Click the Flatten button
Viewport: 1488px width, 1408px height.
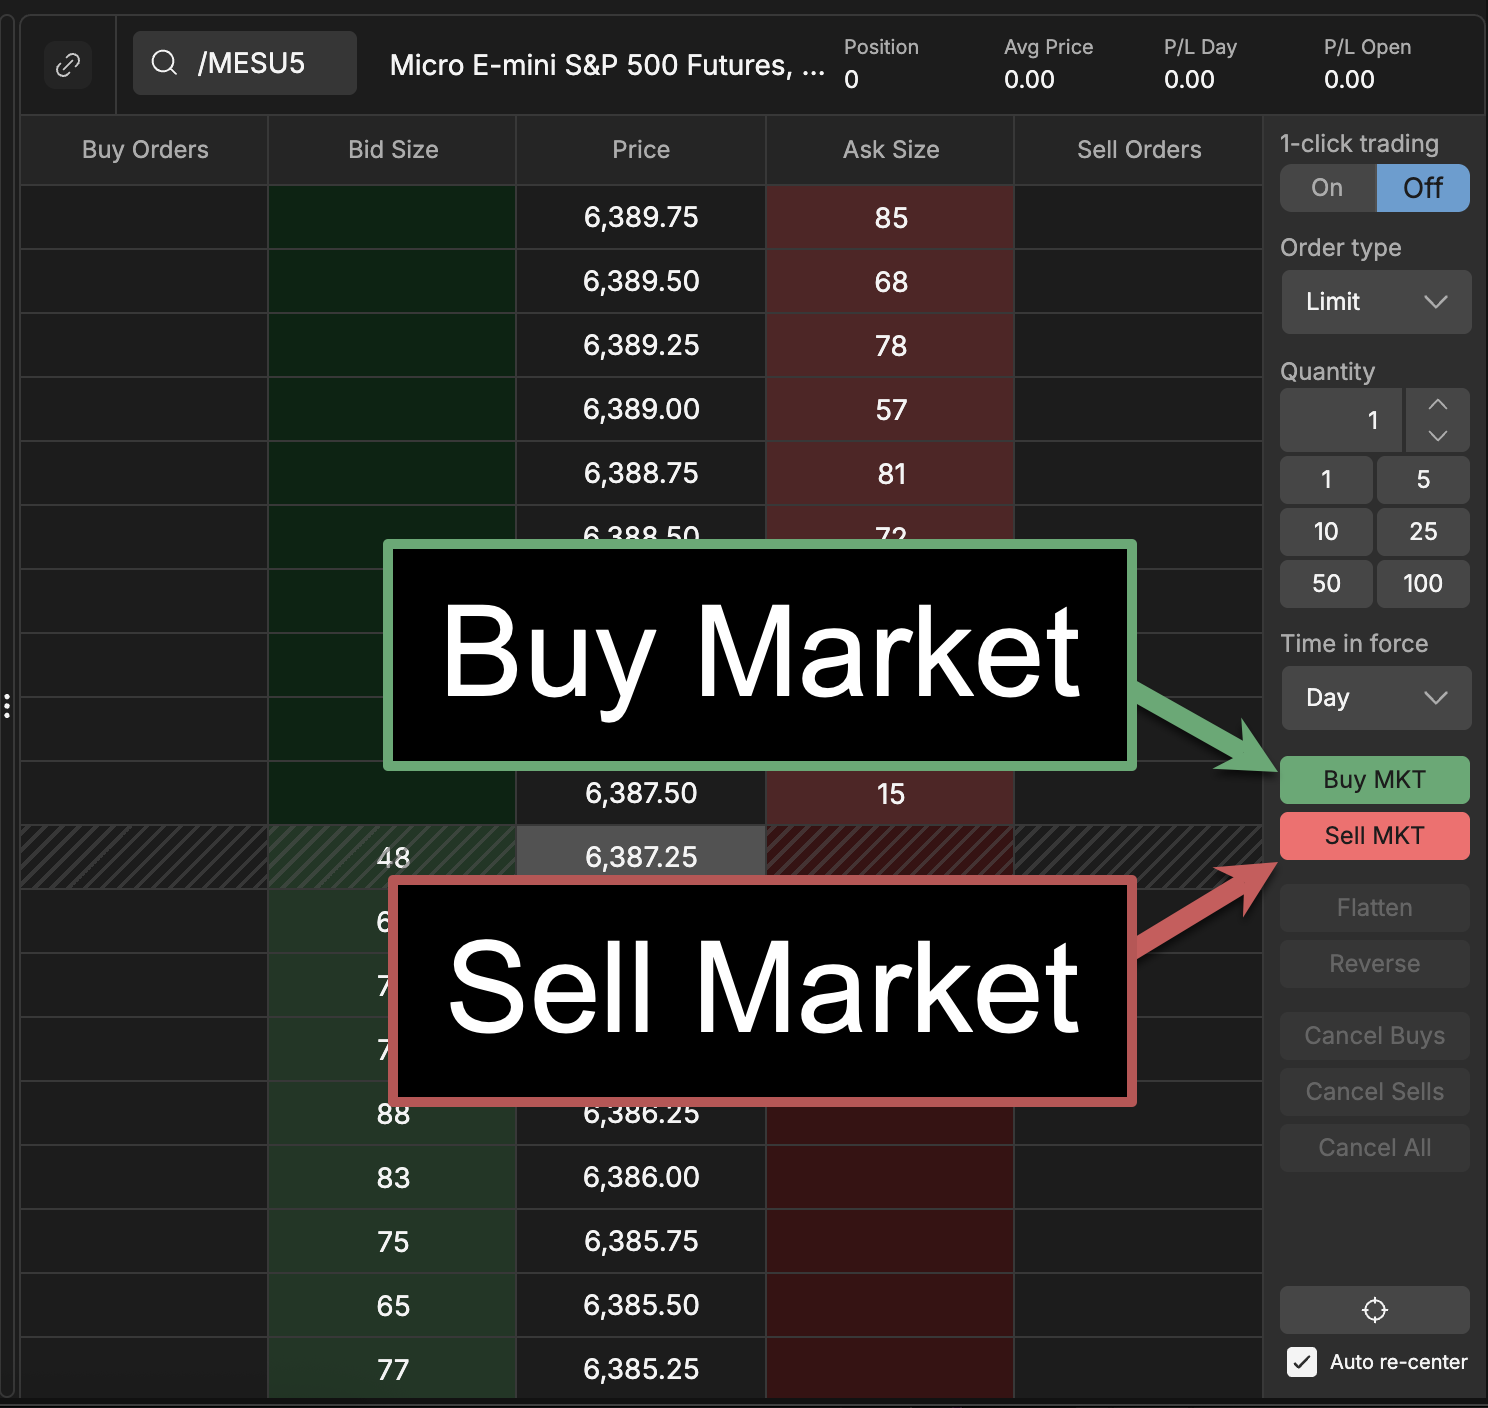pos(1374,907)
